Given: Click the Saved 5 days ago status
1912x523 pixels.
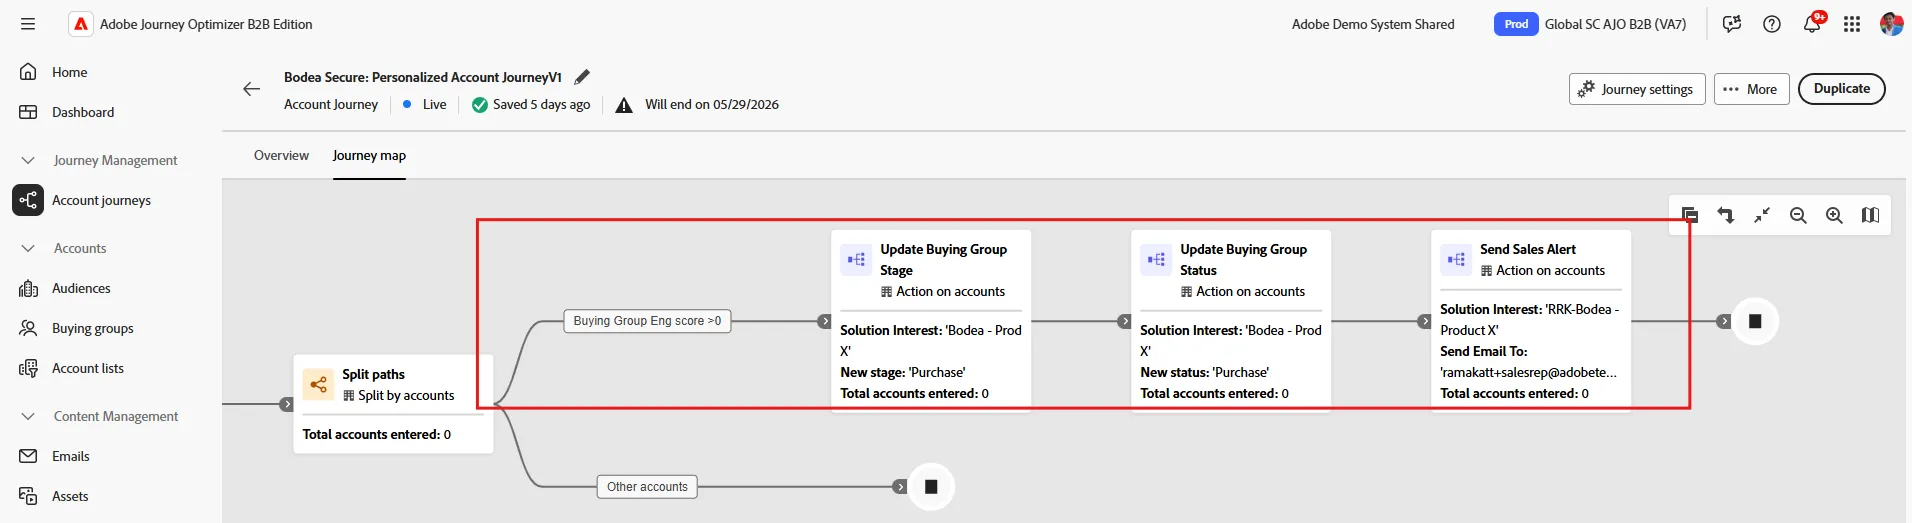Looking at the screenshot, I should 531,104.
